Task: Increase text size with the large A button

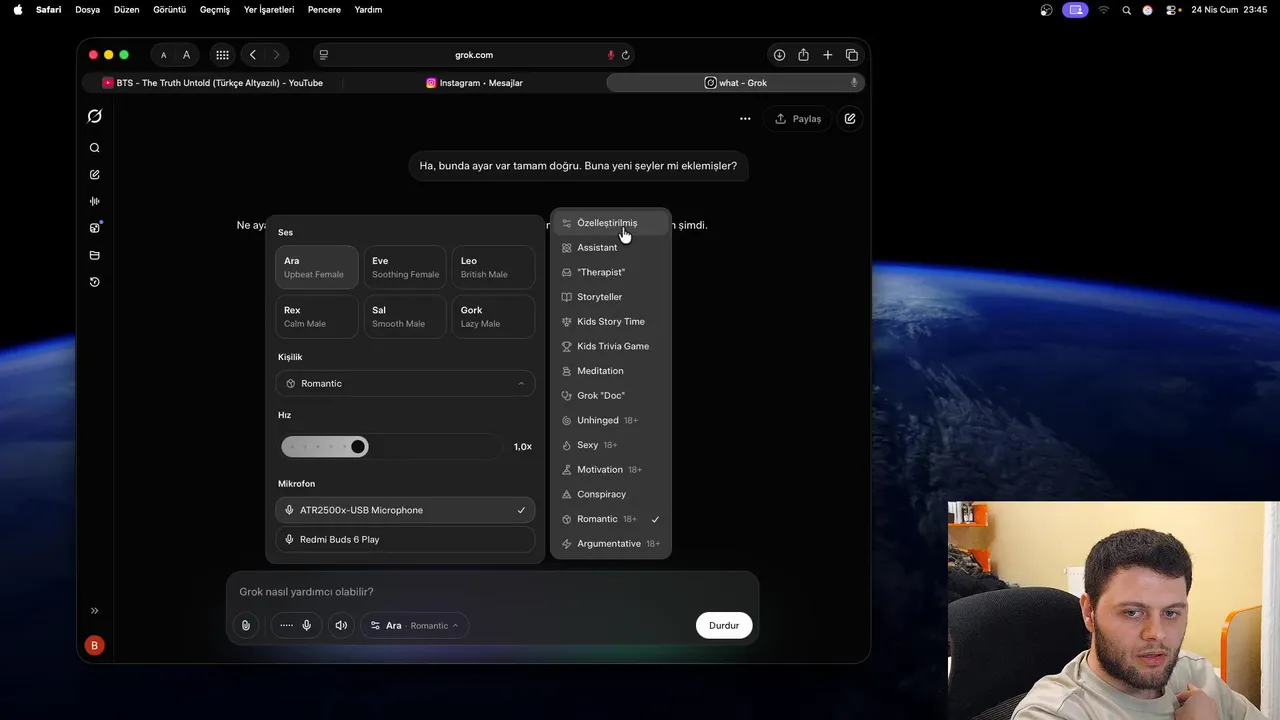Action: (x=186, y=55)
